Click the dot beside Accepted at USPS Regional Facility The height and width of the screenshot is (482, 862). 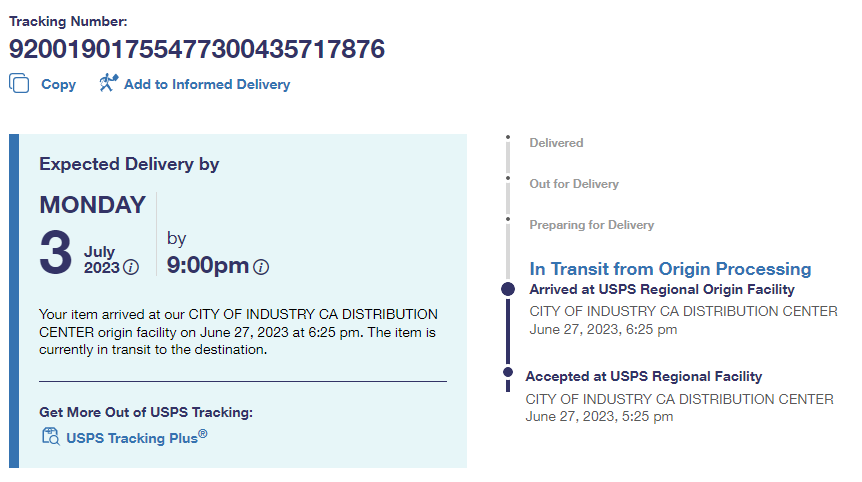[508, 377]
